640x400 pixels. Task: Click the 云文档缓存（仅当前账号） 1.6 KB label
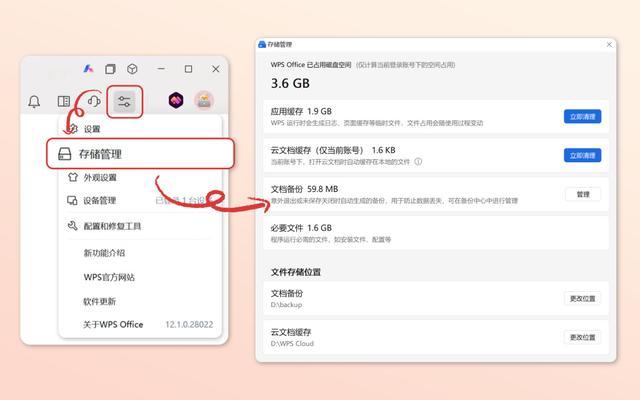(333, 150)
